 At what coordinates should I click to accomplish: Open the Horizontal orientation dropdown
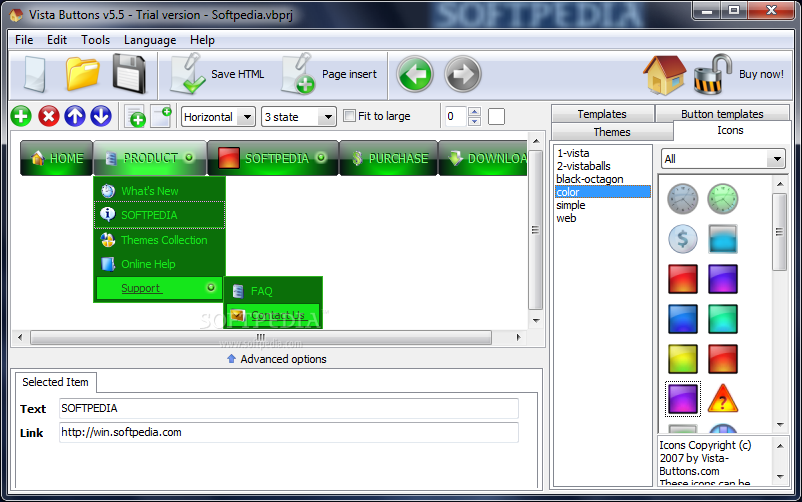pos(218,117)
